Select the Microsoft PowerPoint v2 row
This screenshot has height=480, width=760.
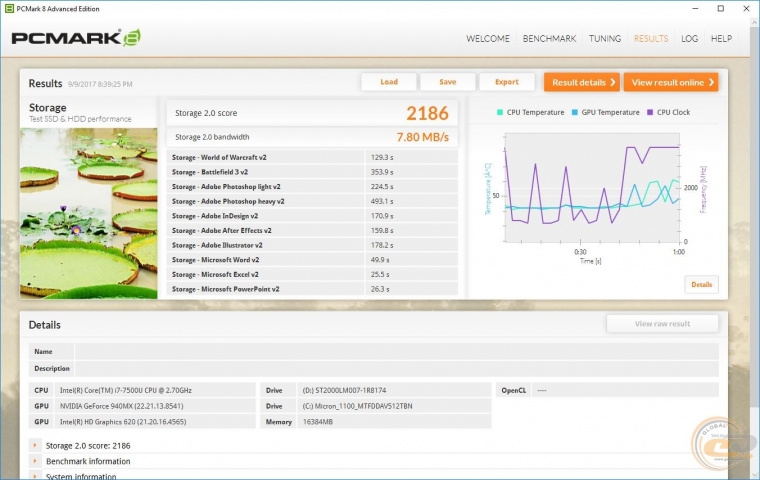click(312, 289)
